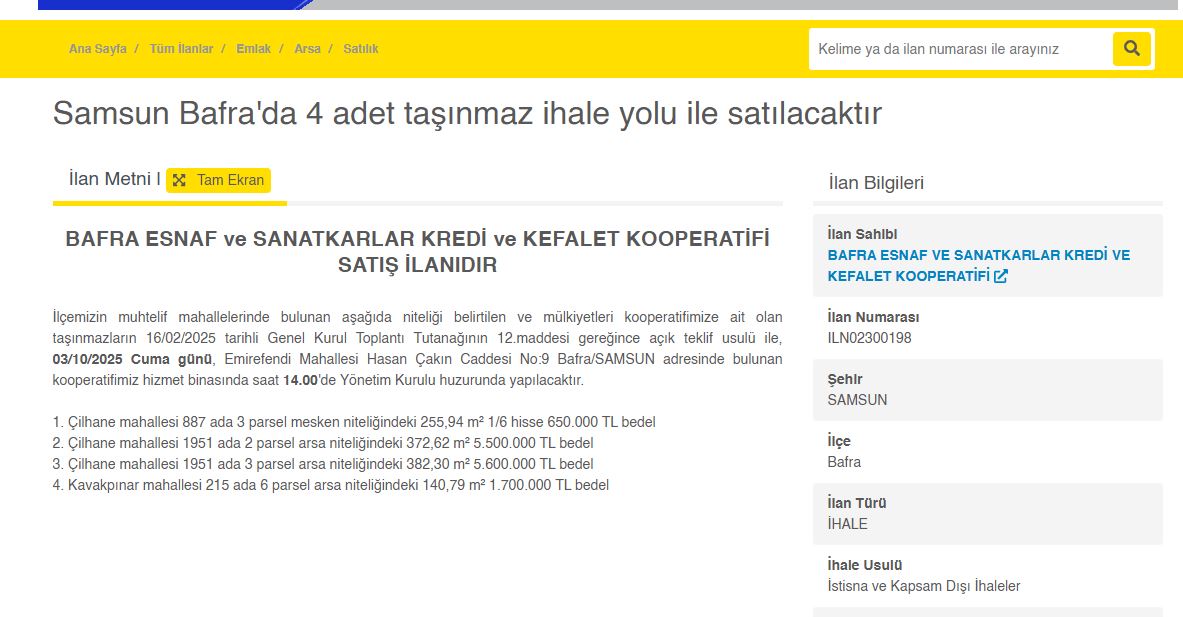Click the SATIŞ İLANIDIR announcement heading
The height and width of the screenshot is (617, 1183).
417,265
